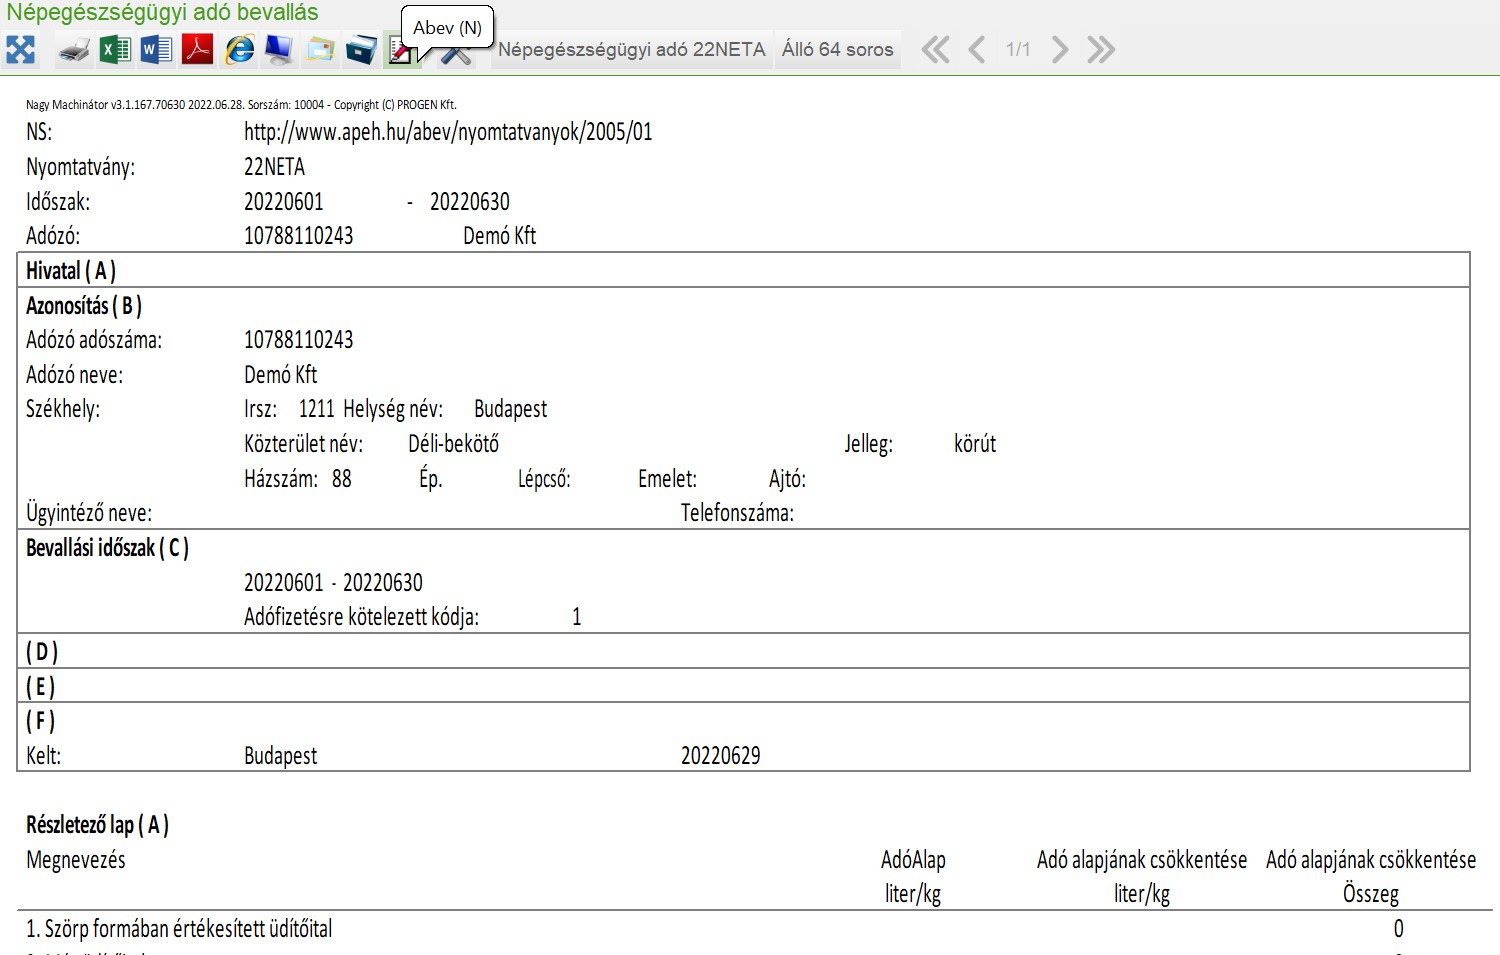Click the ( E ) section row
This screenshot has height=955, width=1500.
coord(743,686)
